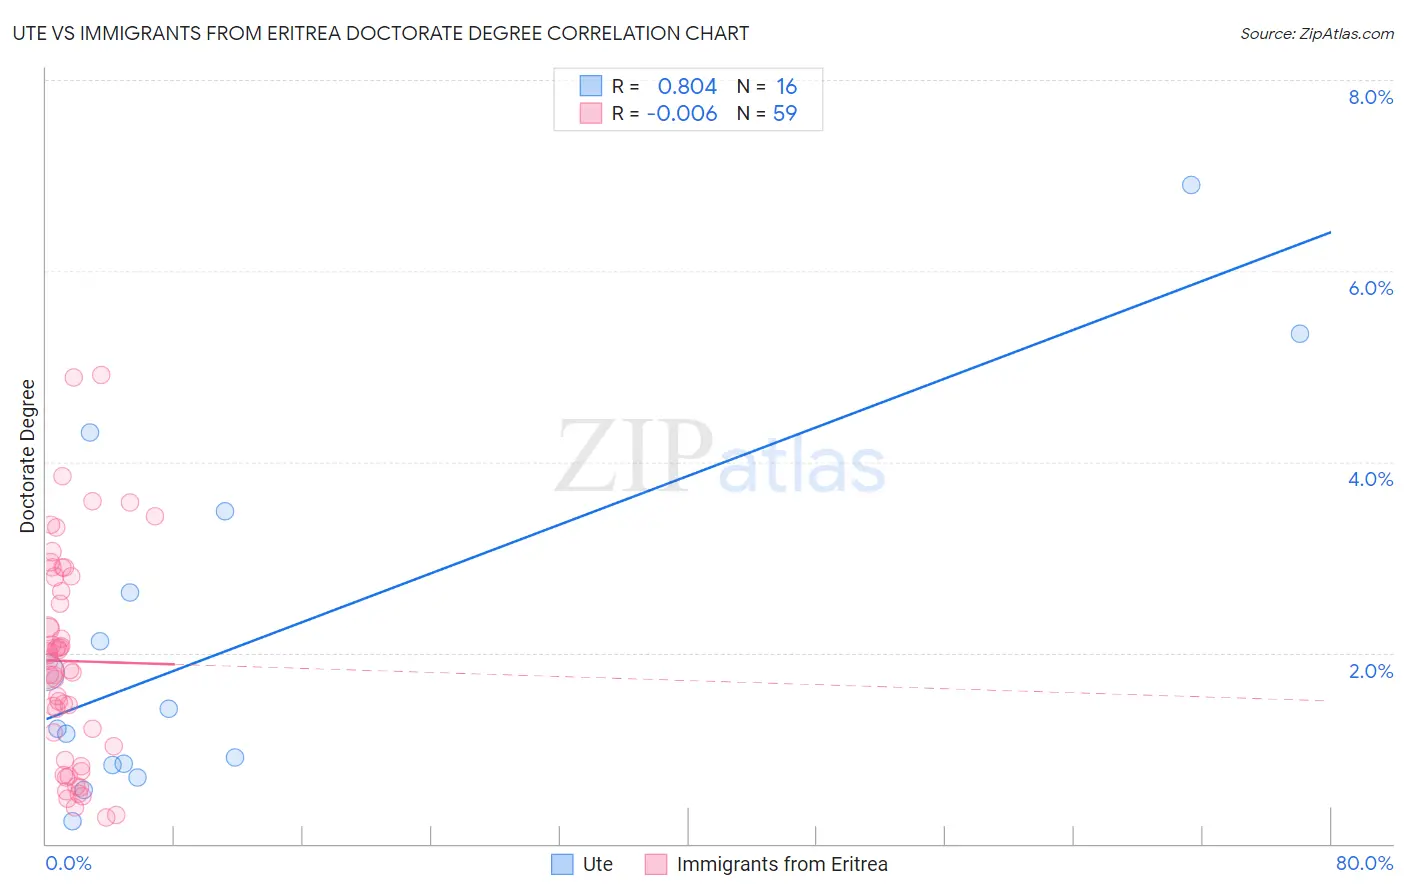The height and width of the screenshot is (892, 1406).
Task: Click the topmost pink Eritrea data point
Action: pyautogui.click(x=101, y=375)
